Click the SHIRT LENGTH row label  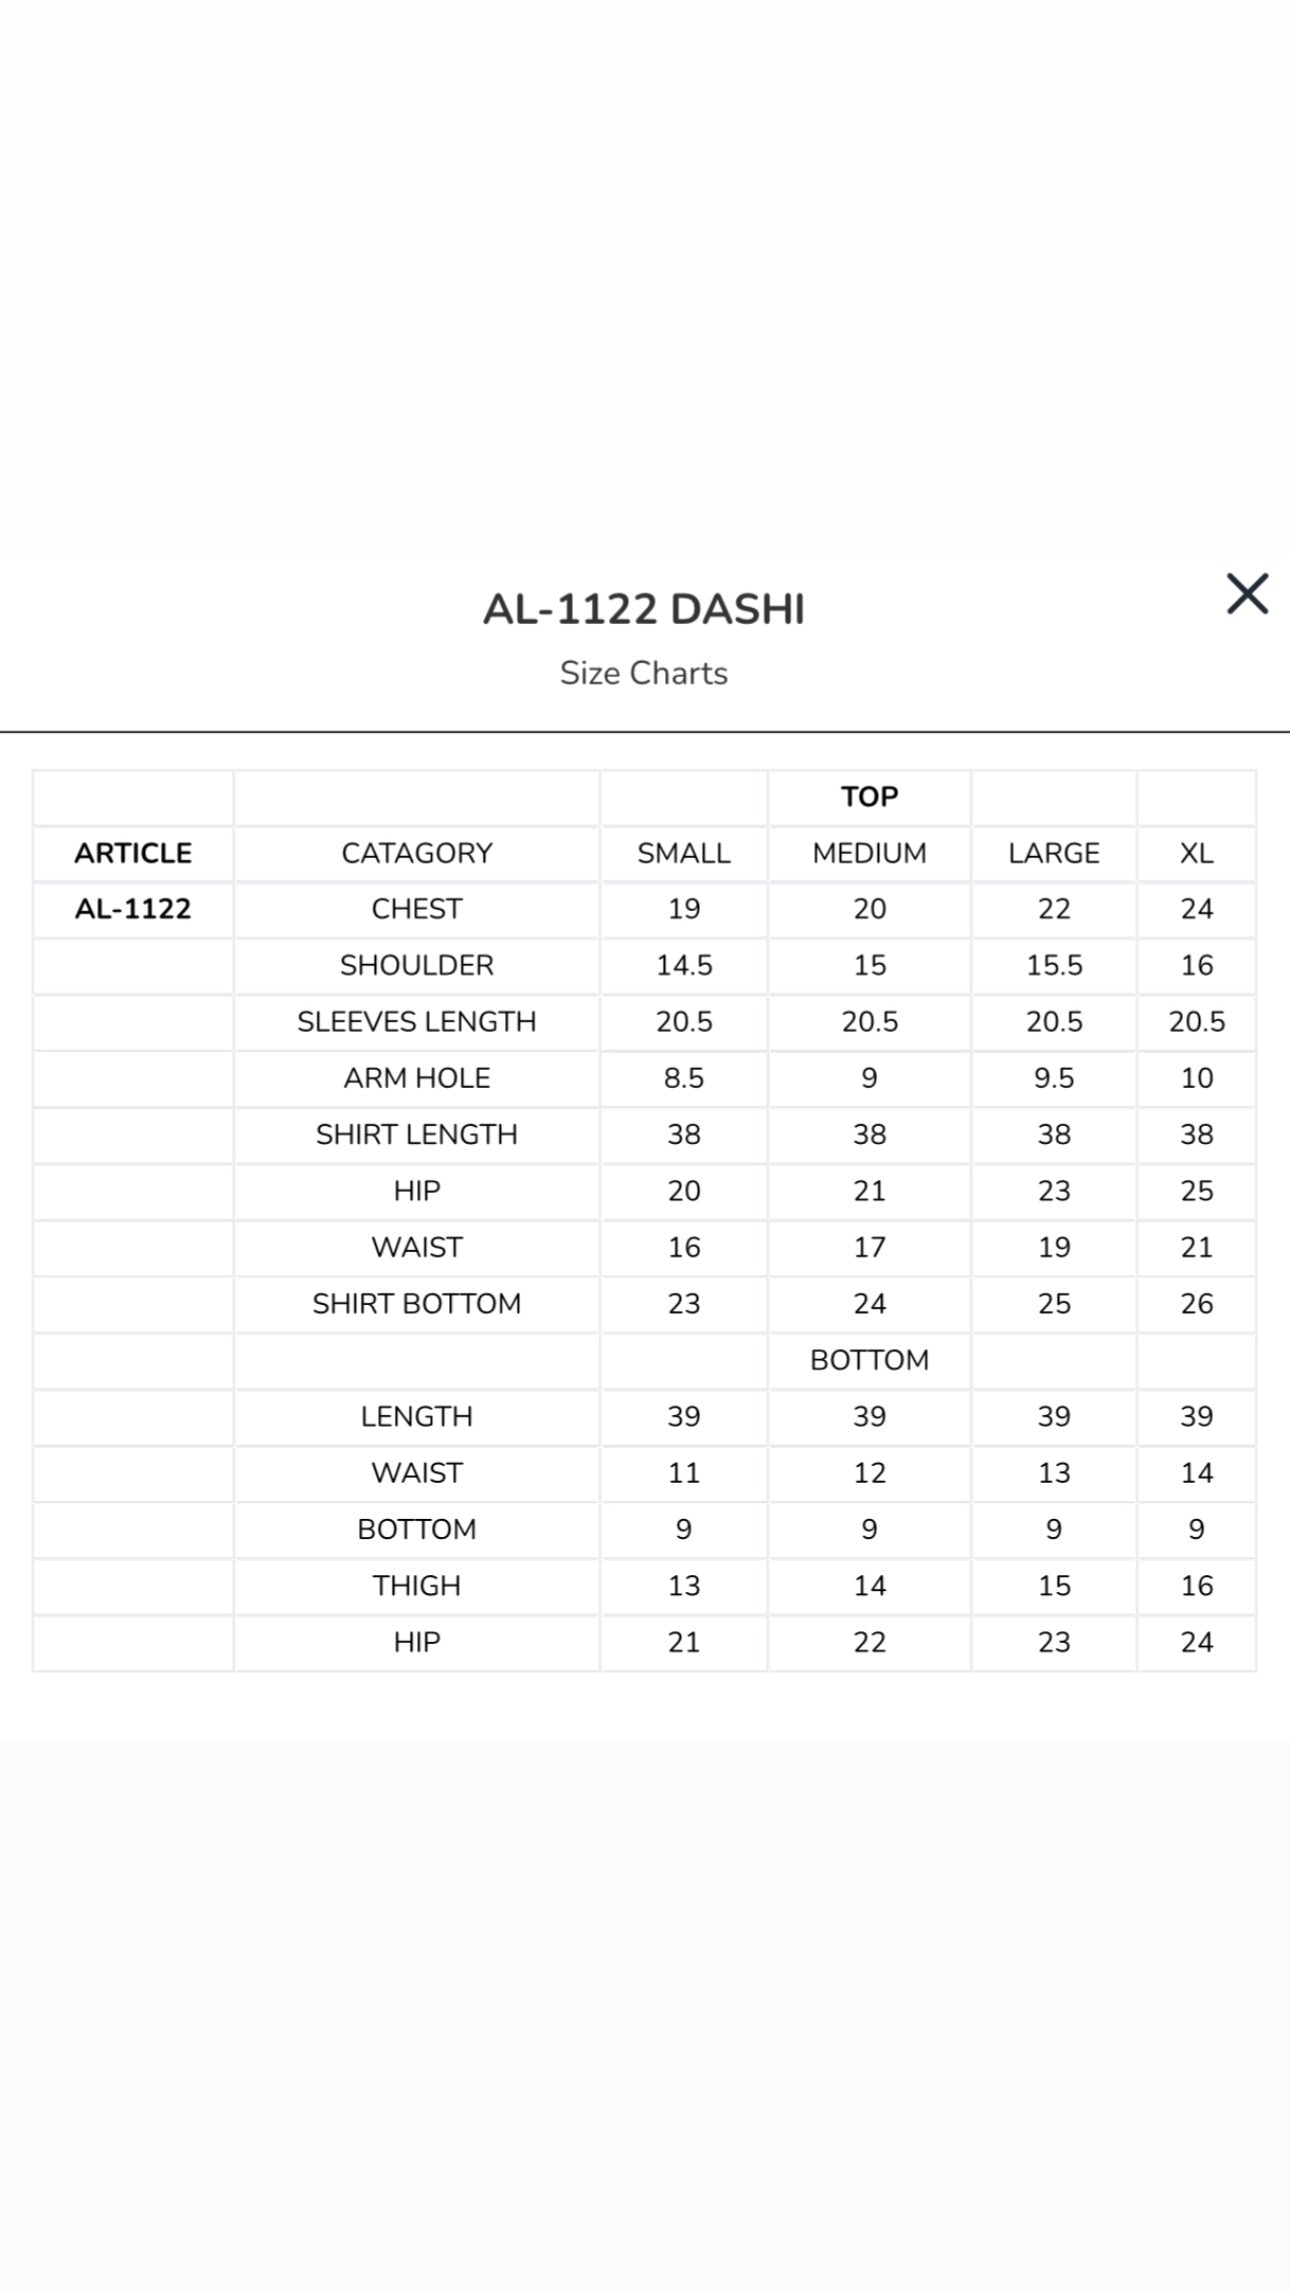417,1134
